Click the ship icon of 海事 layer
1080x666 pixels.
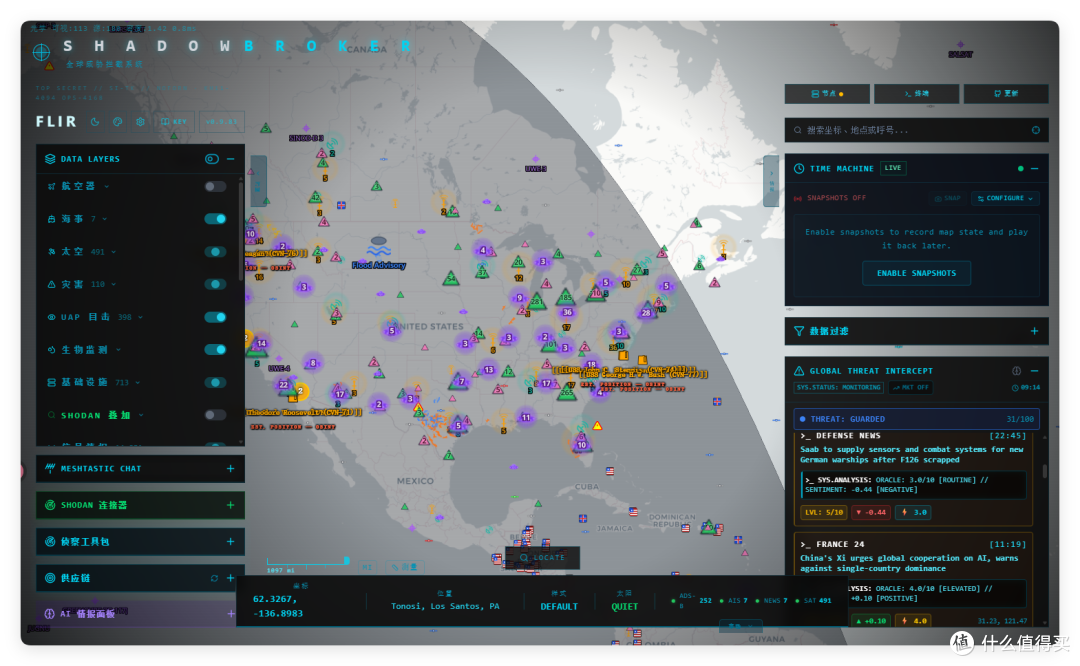pos(52,219)
